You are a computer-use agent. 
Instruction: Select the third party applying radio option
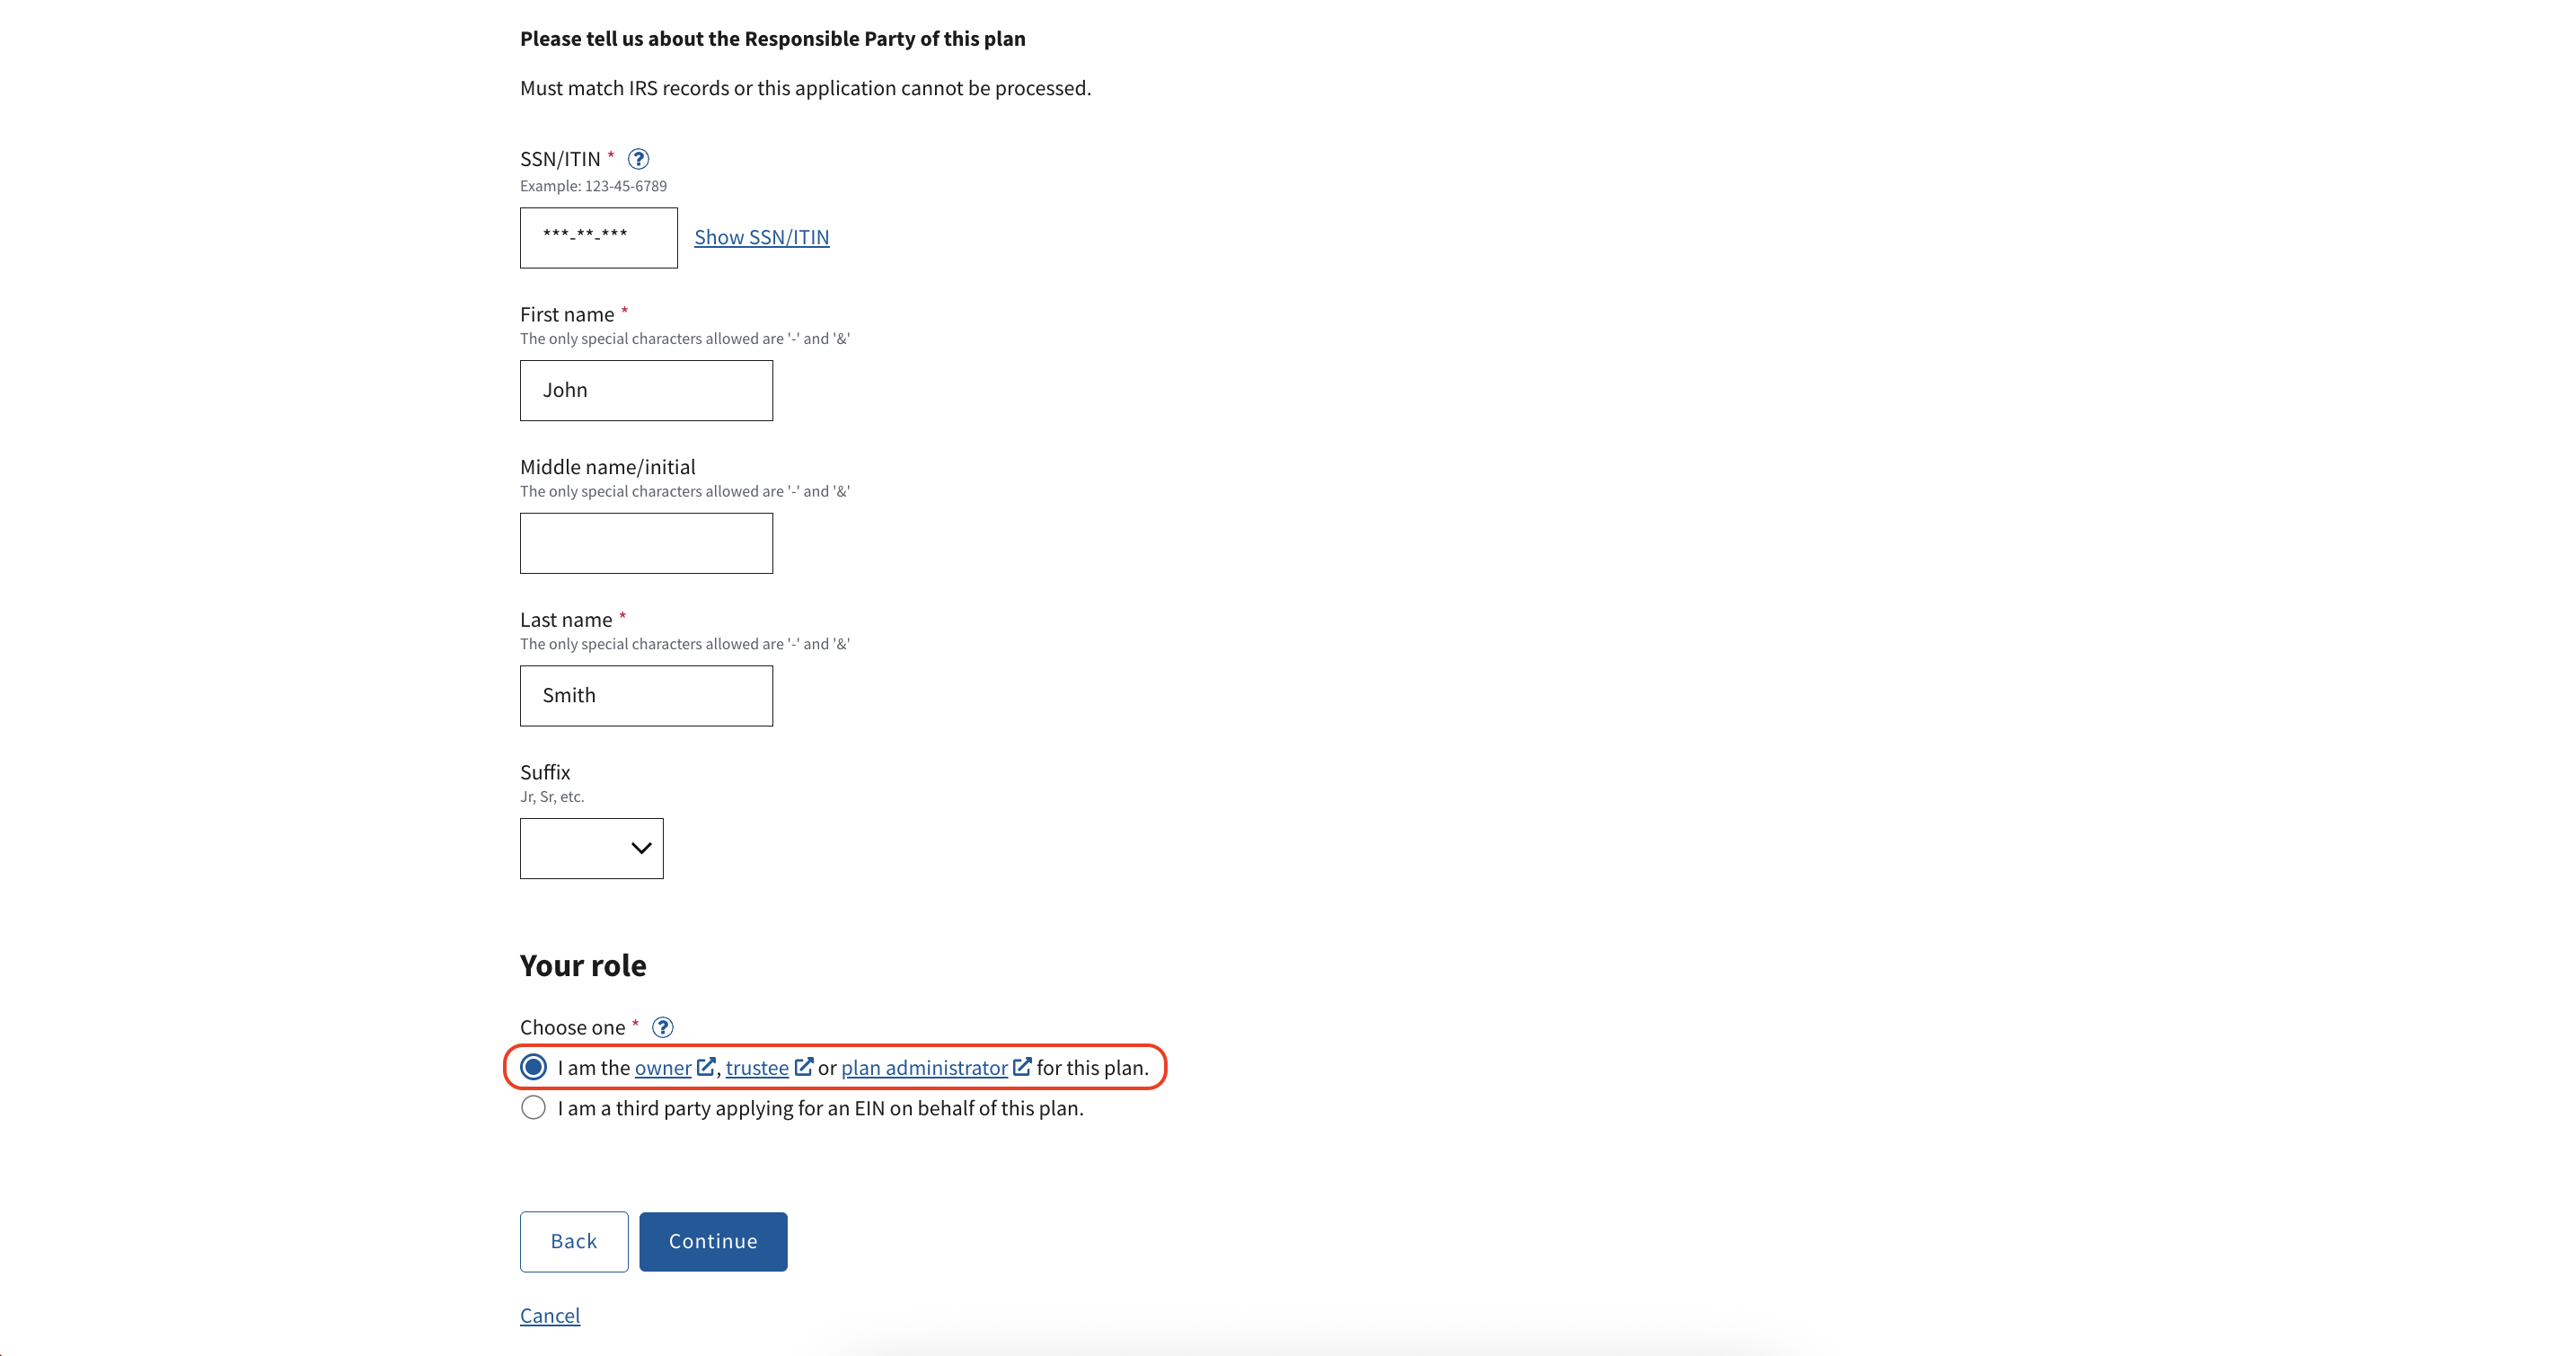pyautogui.click(x=534, y=1108)
